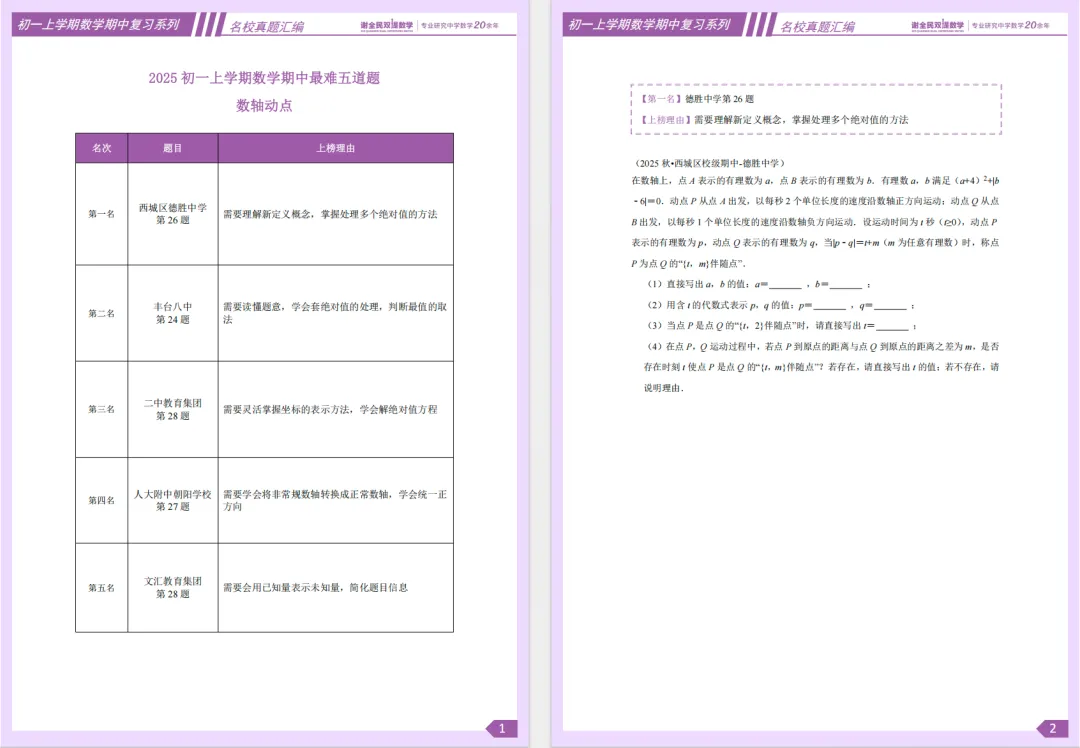
Task: Click the reason "需要灵活掌握坐标的表示方法，学会解绝对值方程"
Action: 330,409
